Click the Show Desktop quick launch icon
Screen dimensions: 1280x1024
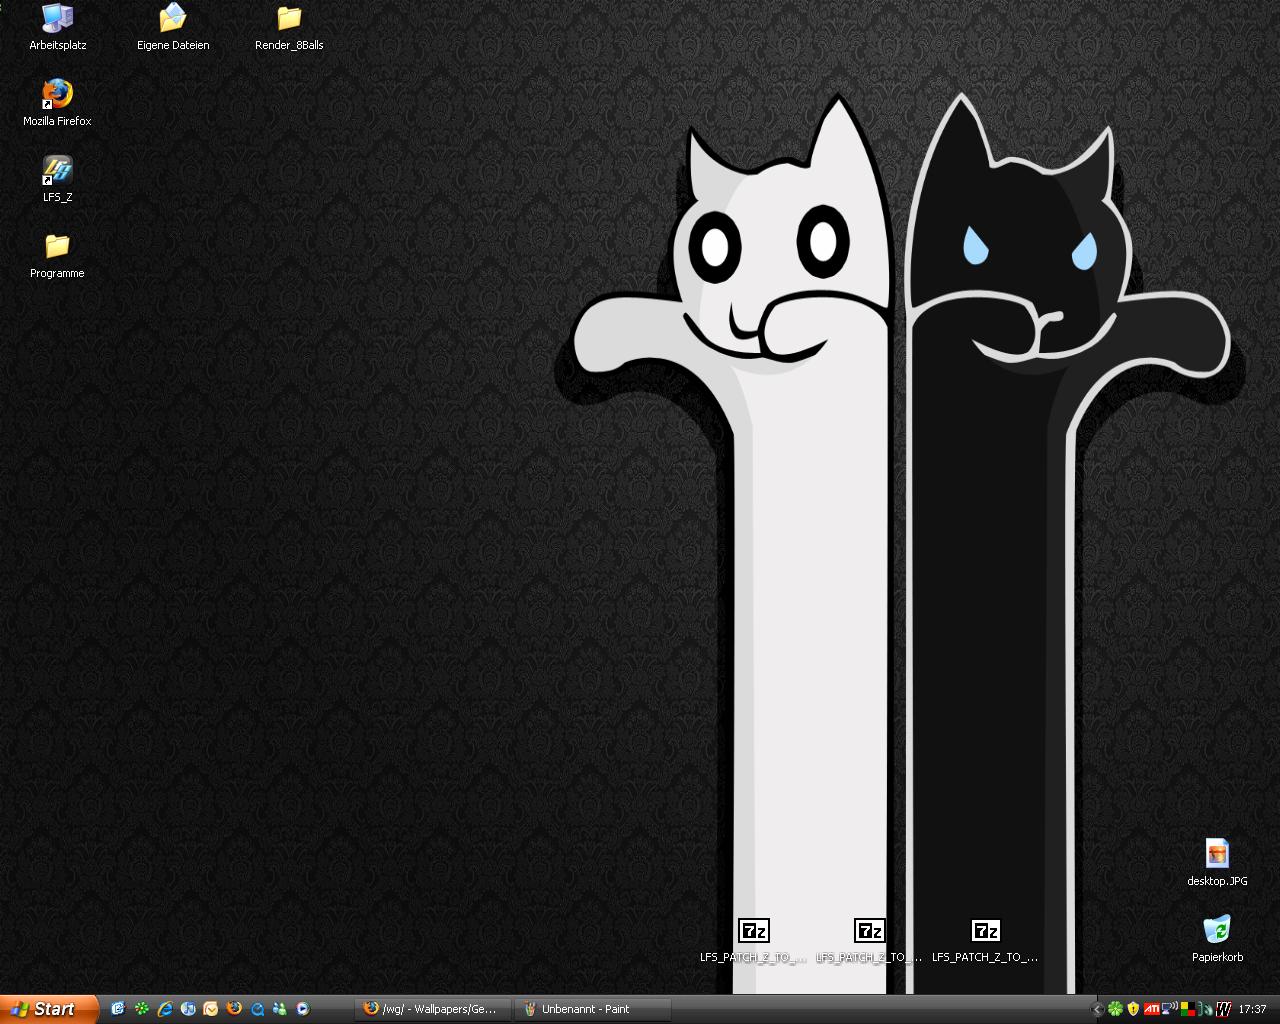(x=118, y=1009)
